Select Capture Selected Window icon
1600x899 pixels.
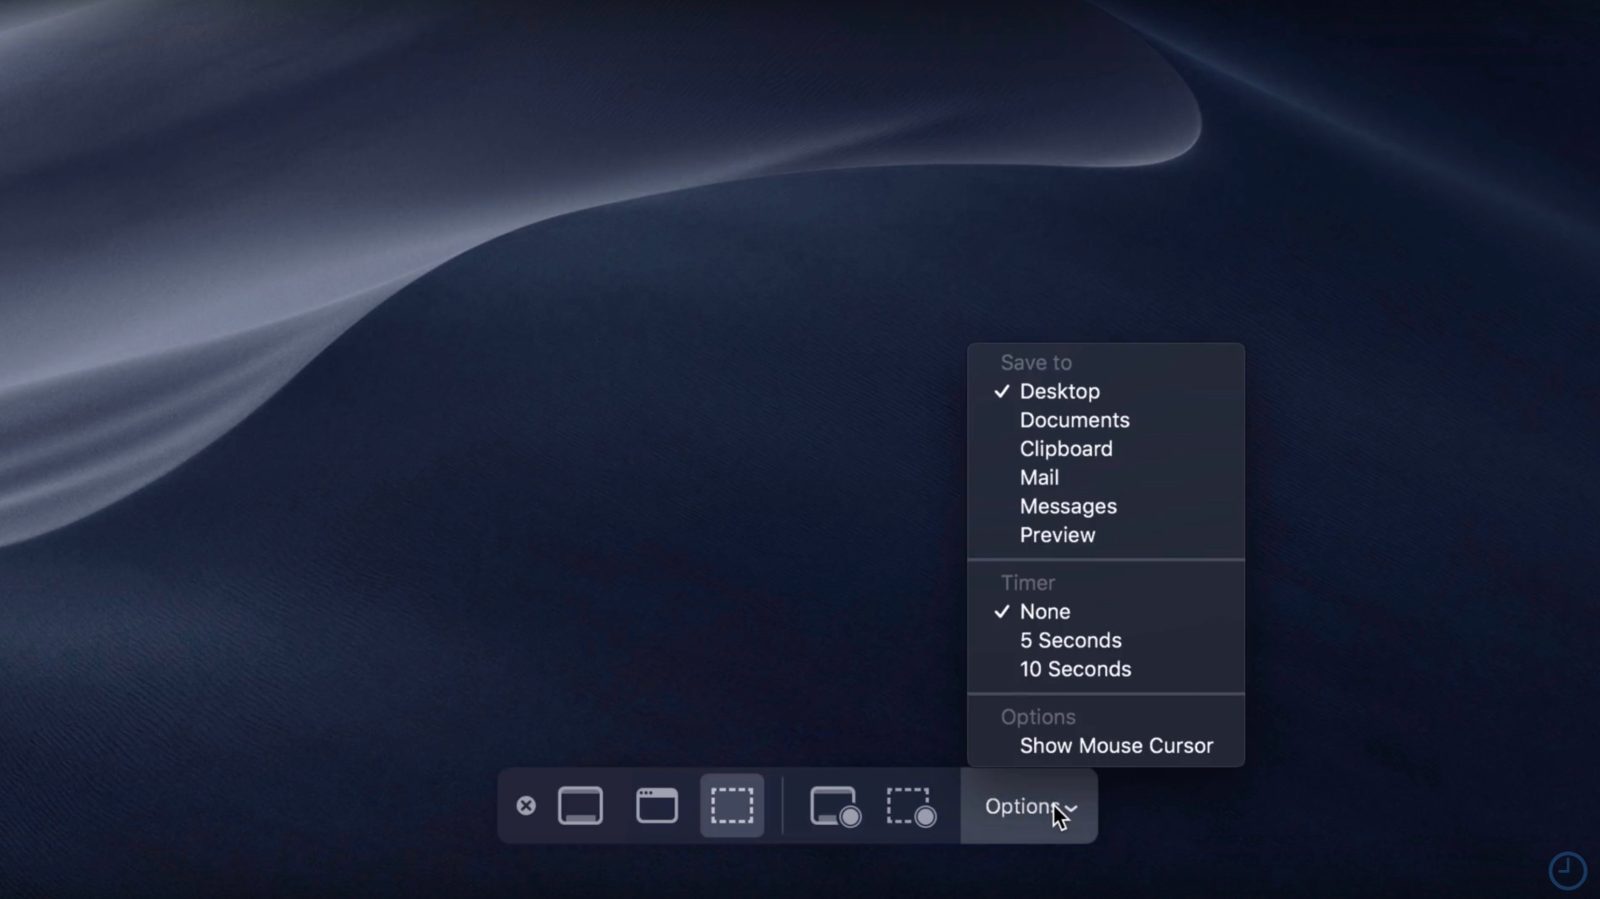656,806
